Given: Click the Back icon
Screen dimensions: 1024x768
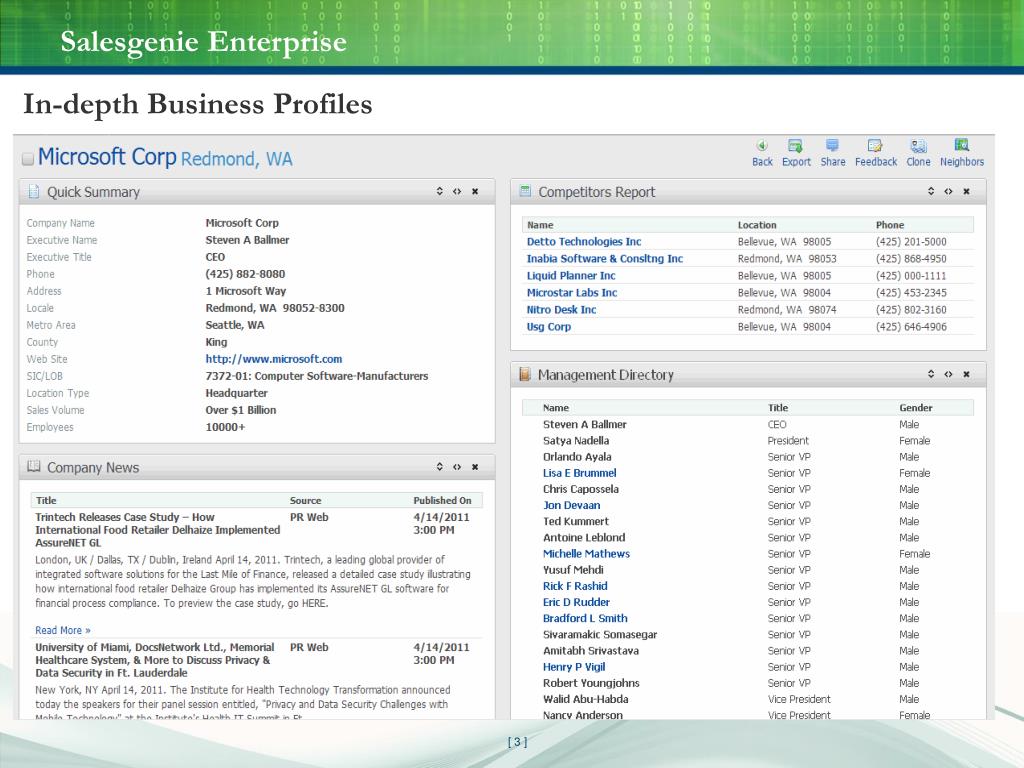Looking at the screenshot, I should (761, 146).
